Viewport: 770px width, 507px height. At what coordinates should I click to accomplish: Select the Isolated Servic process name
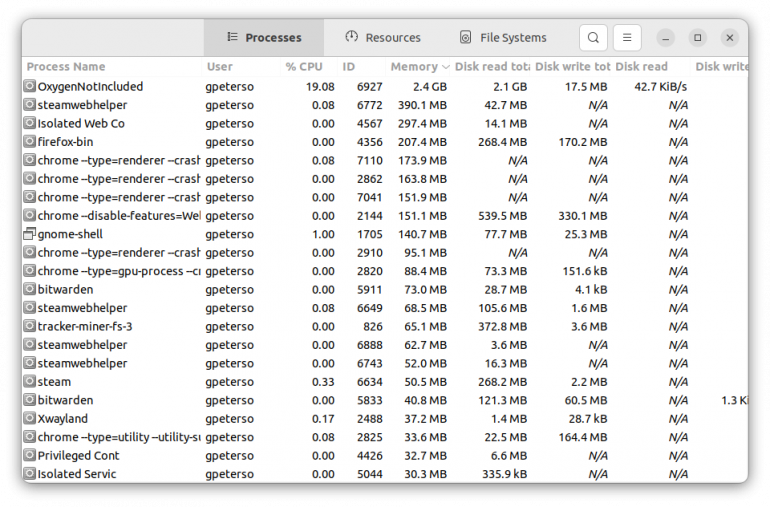pos(77,474)
